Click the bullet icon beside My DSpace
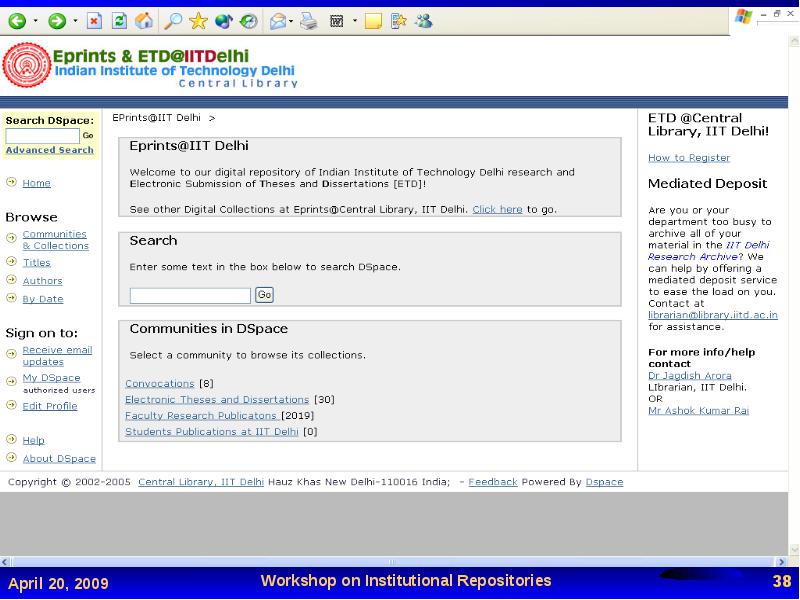This screenshot has height=600, width=800. 11,381
